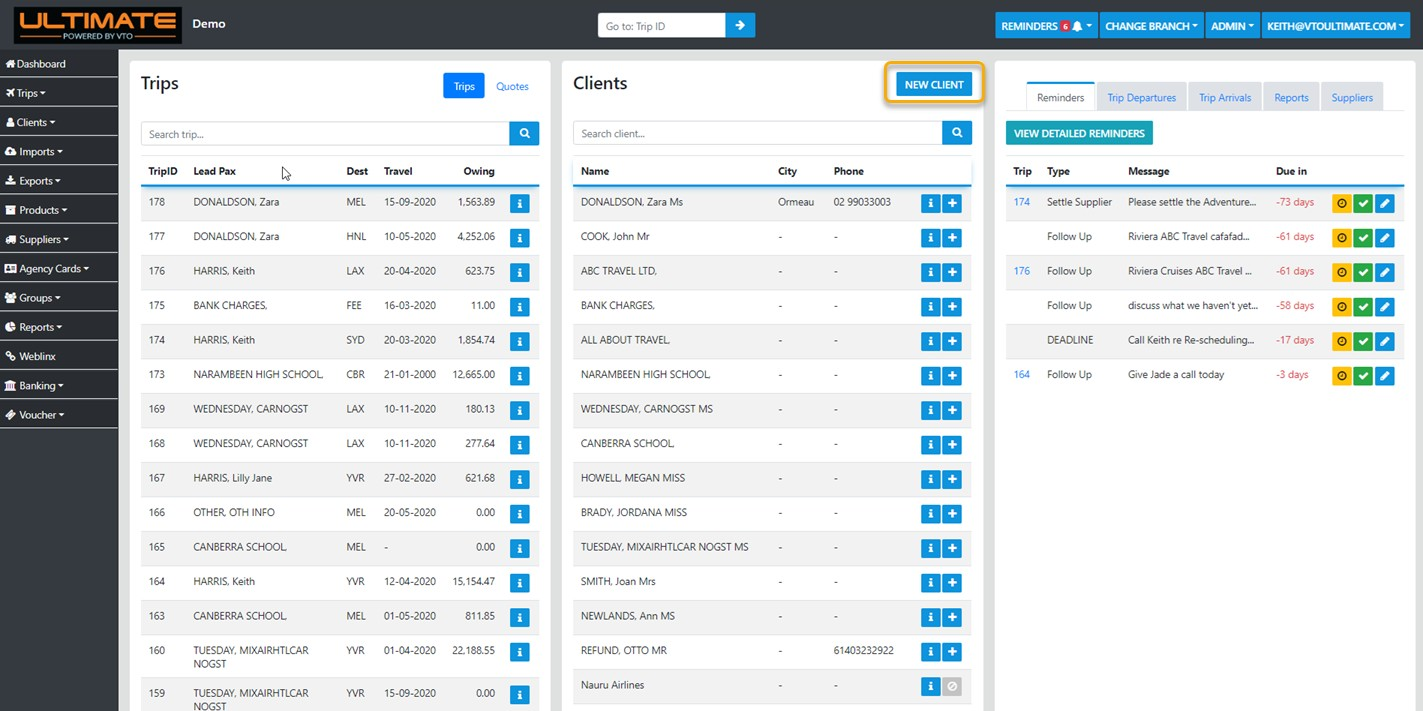Image resolution: width=1423 pixels, height=711 pixels.
Task: Snooze the Settle Supplier reminder
Action: (1342, 203)
